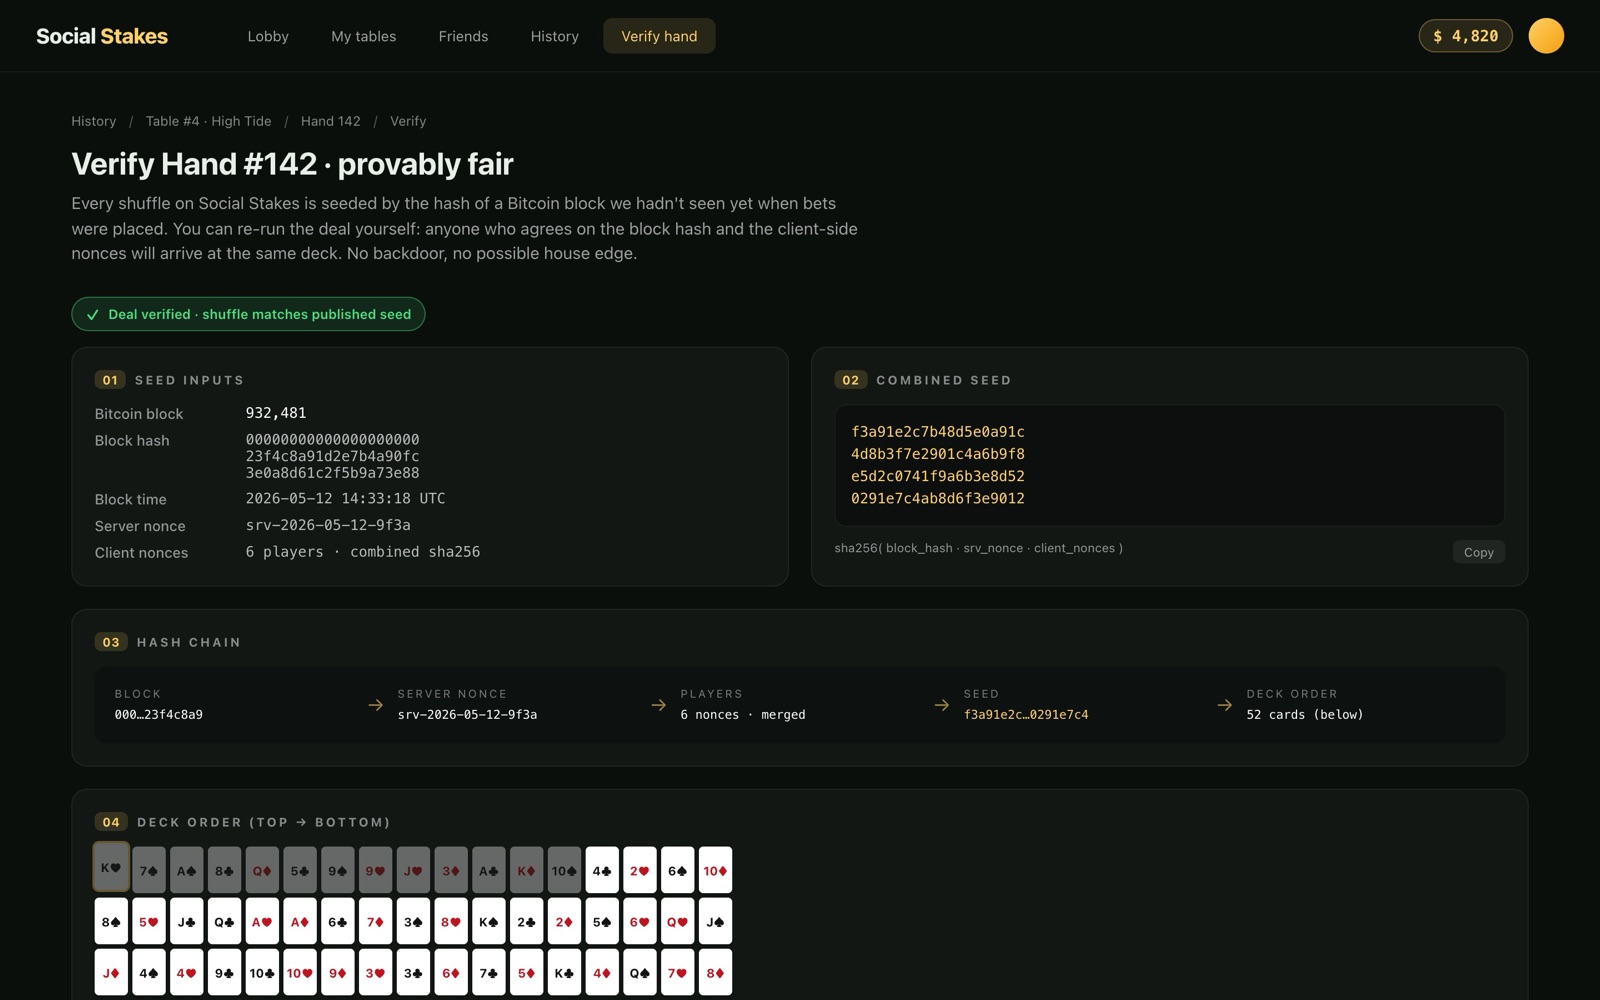Image resolution: width=1600 pixels, height=1000 pixels.
Task: Copy the combined seed
Action: coord(1478,552)
